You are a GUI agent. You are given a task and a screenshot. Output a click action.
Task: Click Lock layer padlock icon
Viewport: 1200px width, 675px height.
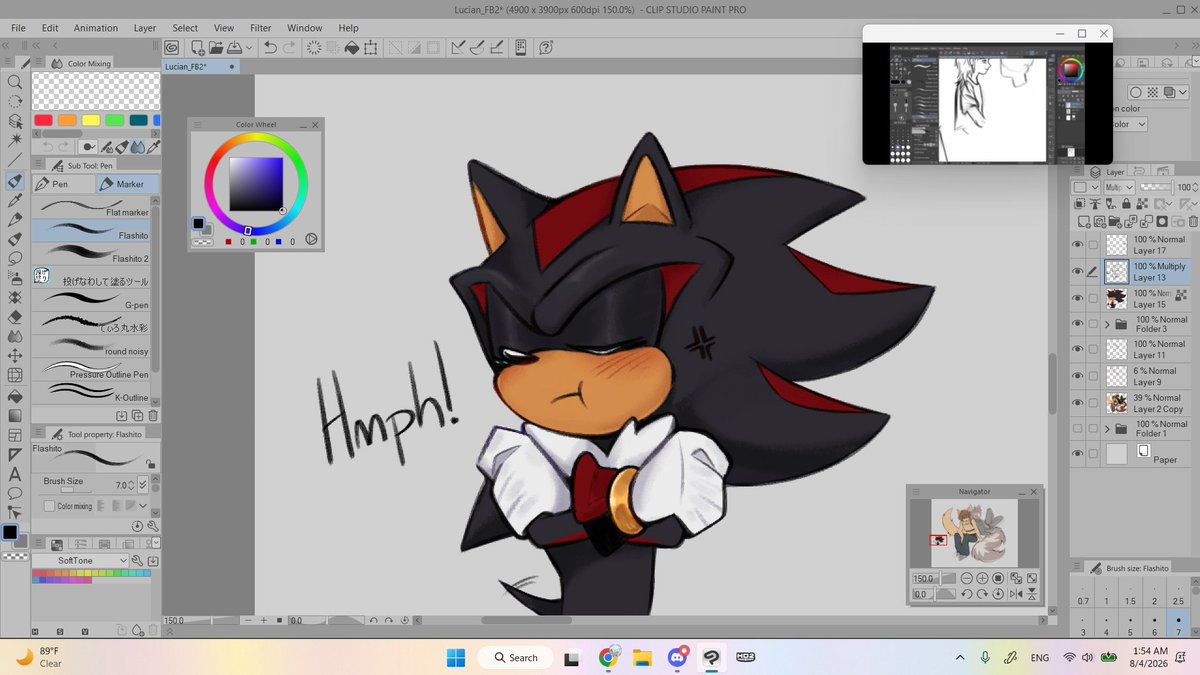(1126, 204)
